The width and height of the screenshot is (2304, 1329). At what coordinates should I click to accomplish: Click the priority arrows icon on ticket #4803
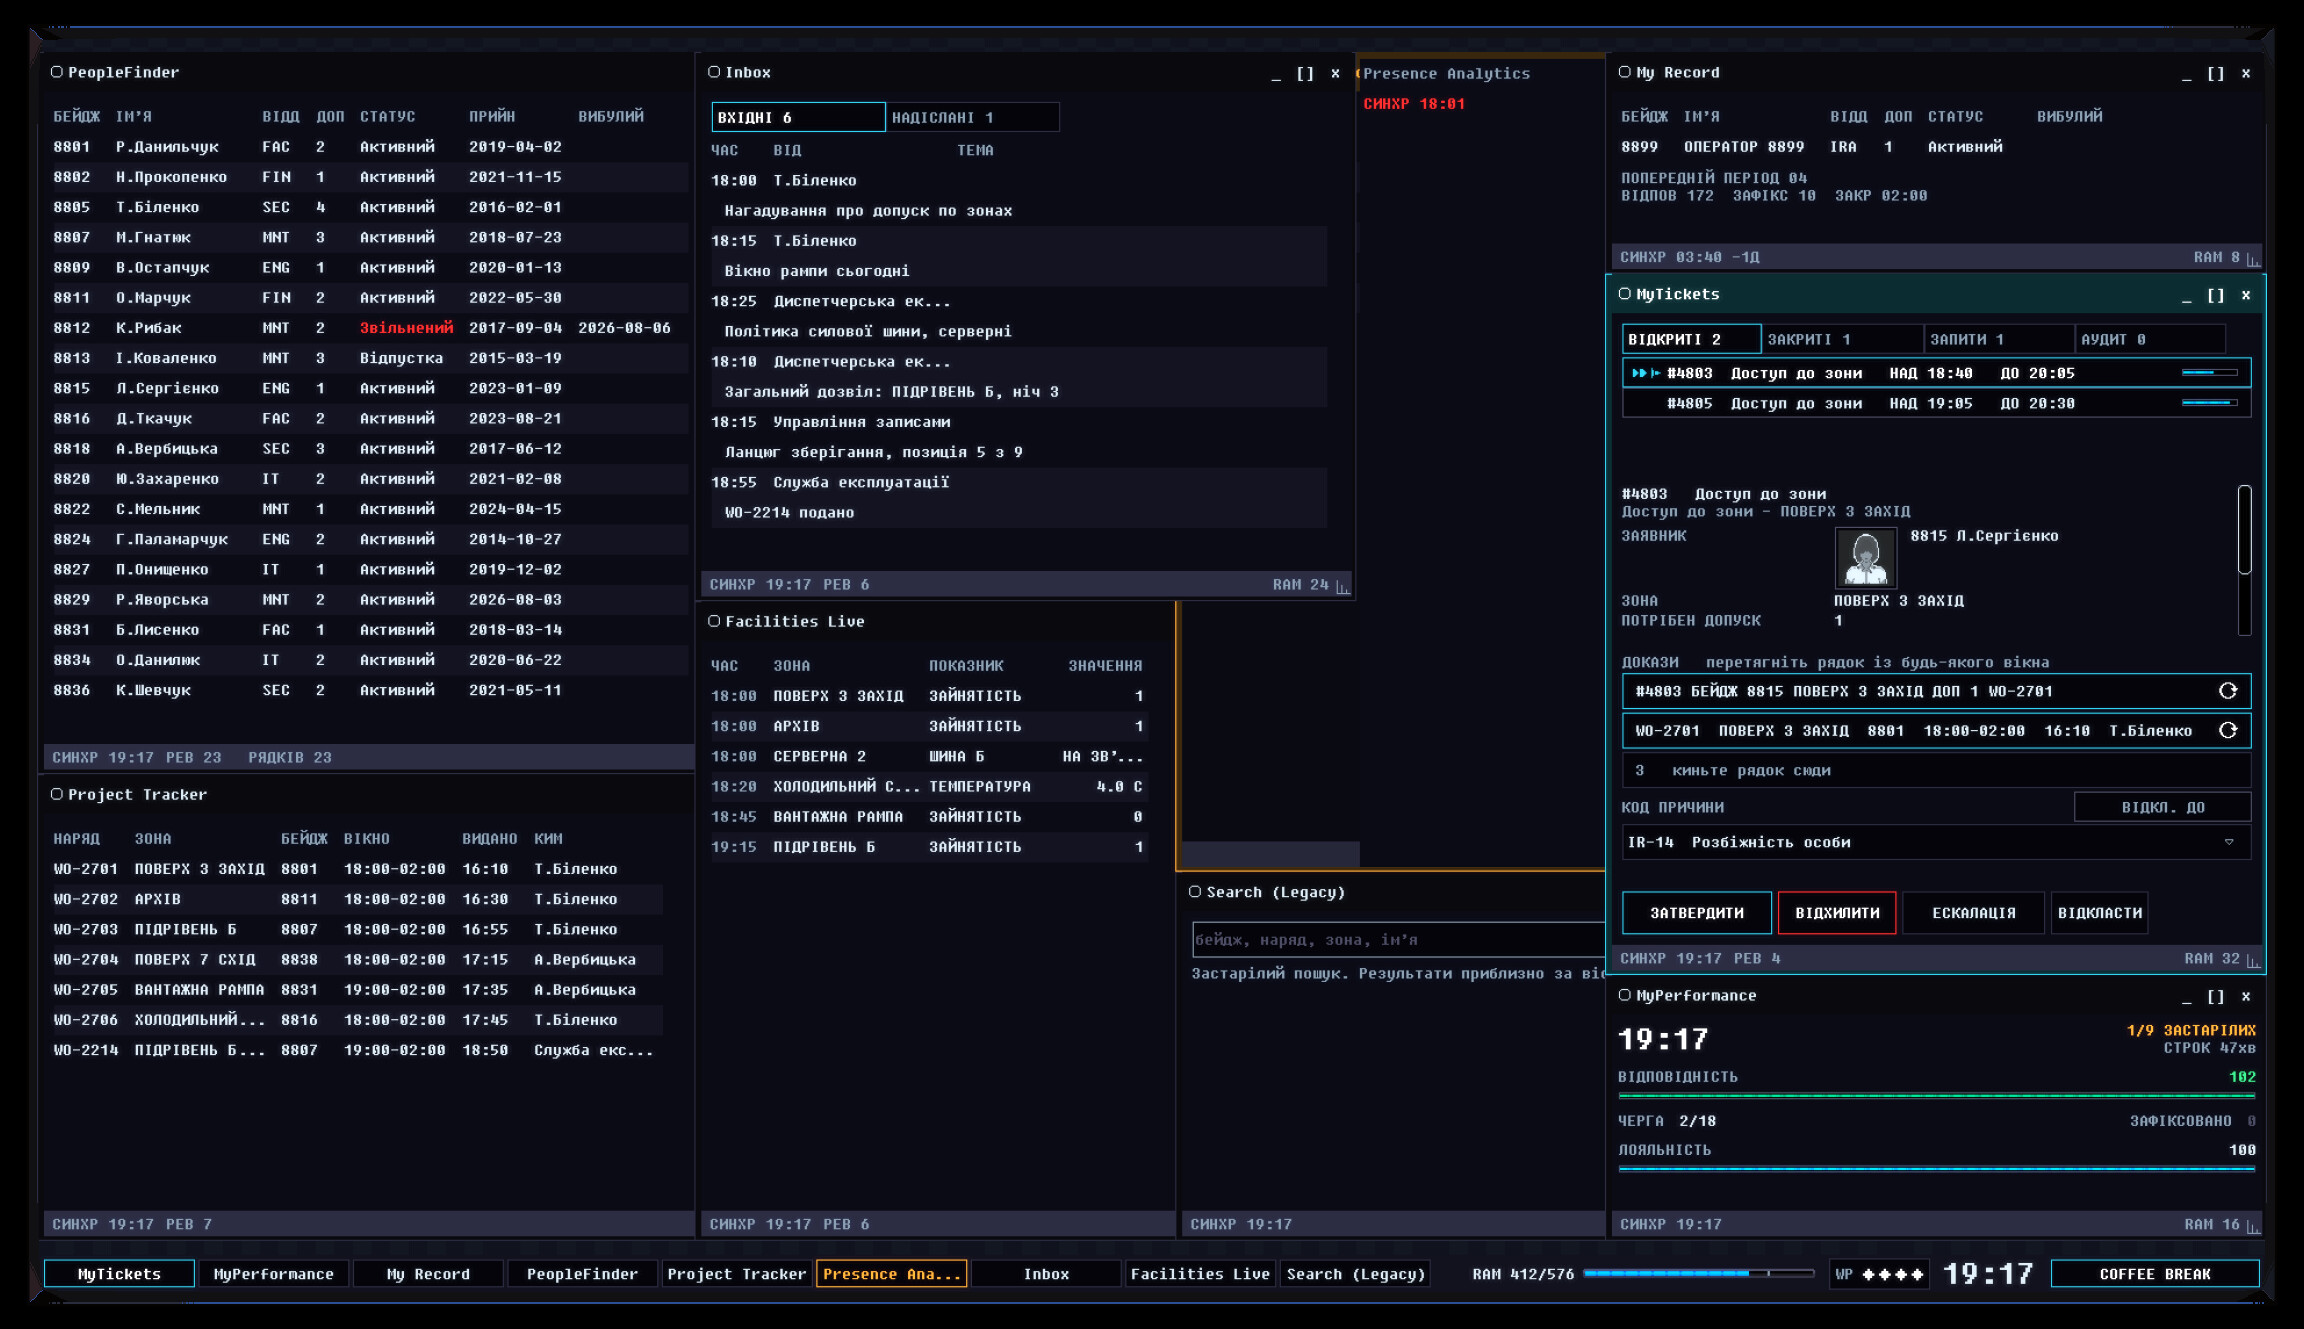click(1645, 373)
